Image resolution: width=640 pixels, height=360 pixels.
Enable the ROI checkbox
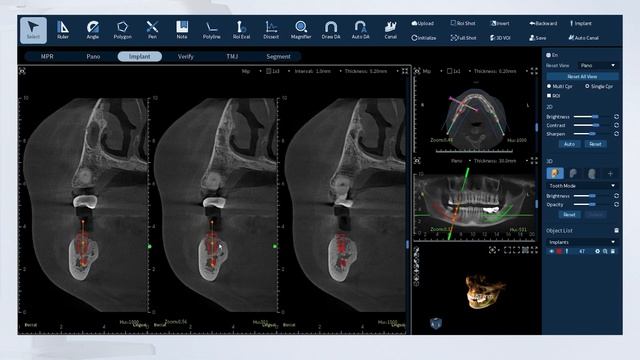coord(549,96)
